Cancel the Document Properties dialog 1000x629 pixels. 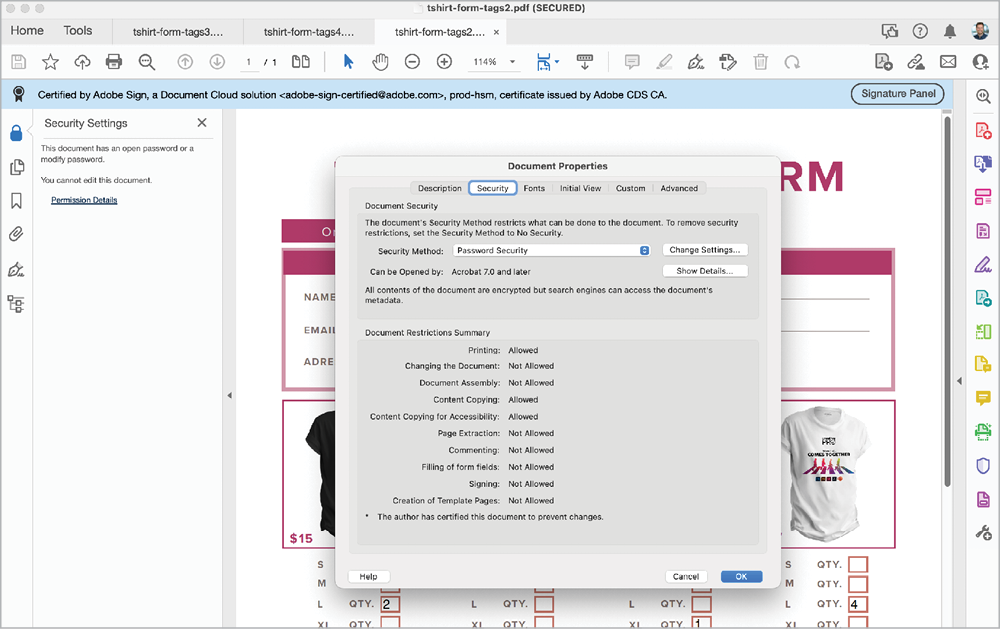686,577
